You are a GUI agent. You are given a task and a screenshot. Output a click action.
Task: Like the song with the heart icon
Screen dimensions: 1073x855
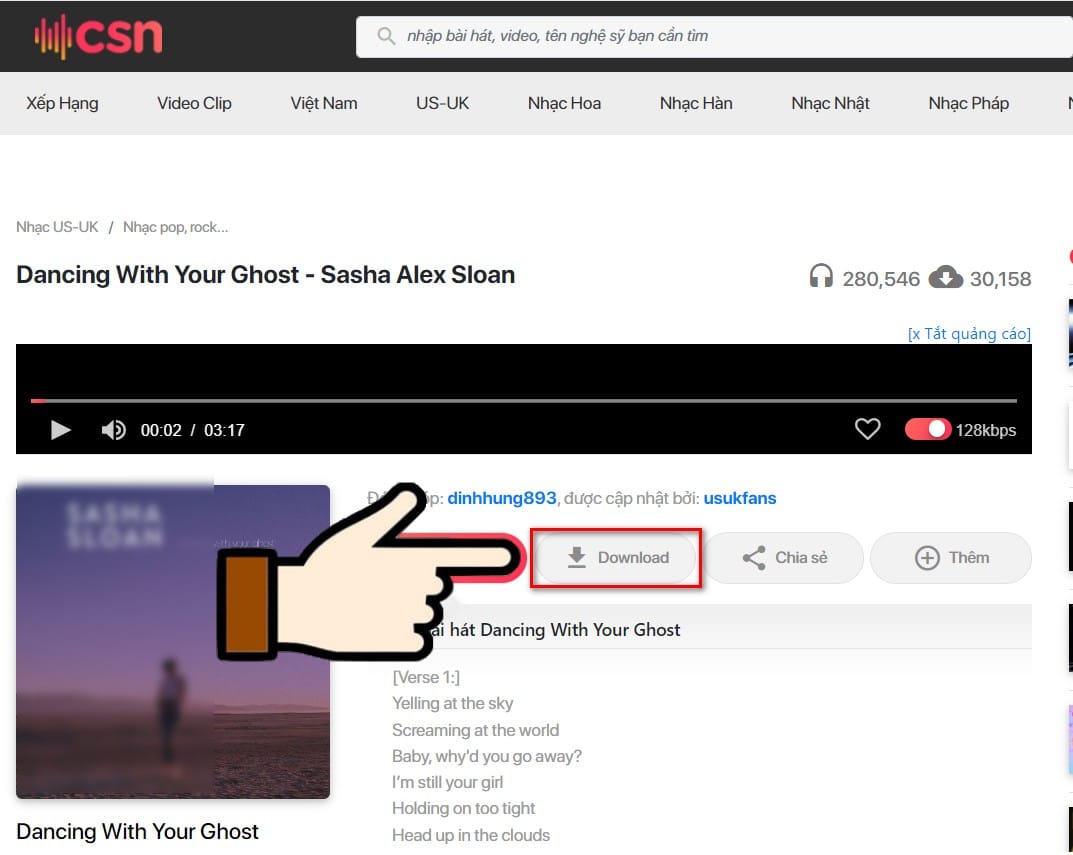click(867, 429)
